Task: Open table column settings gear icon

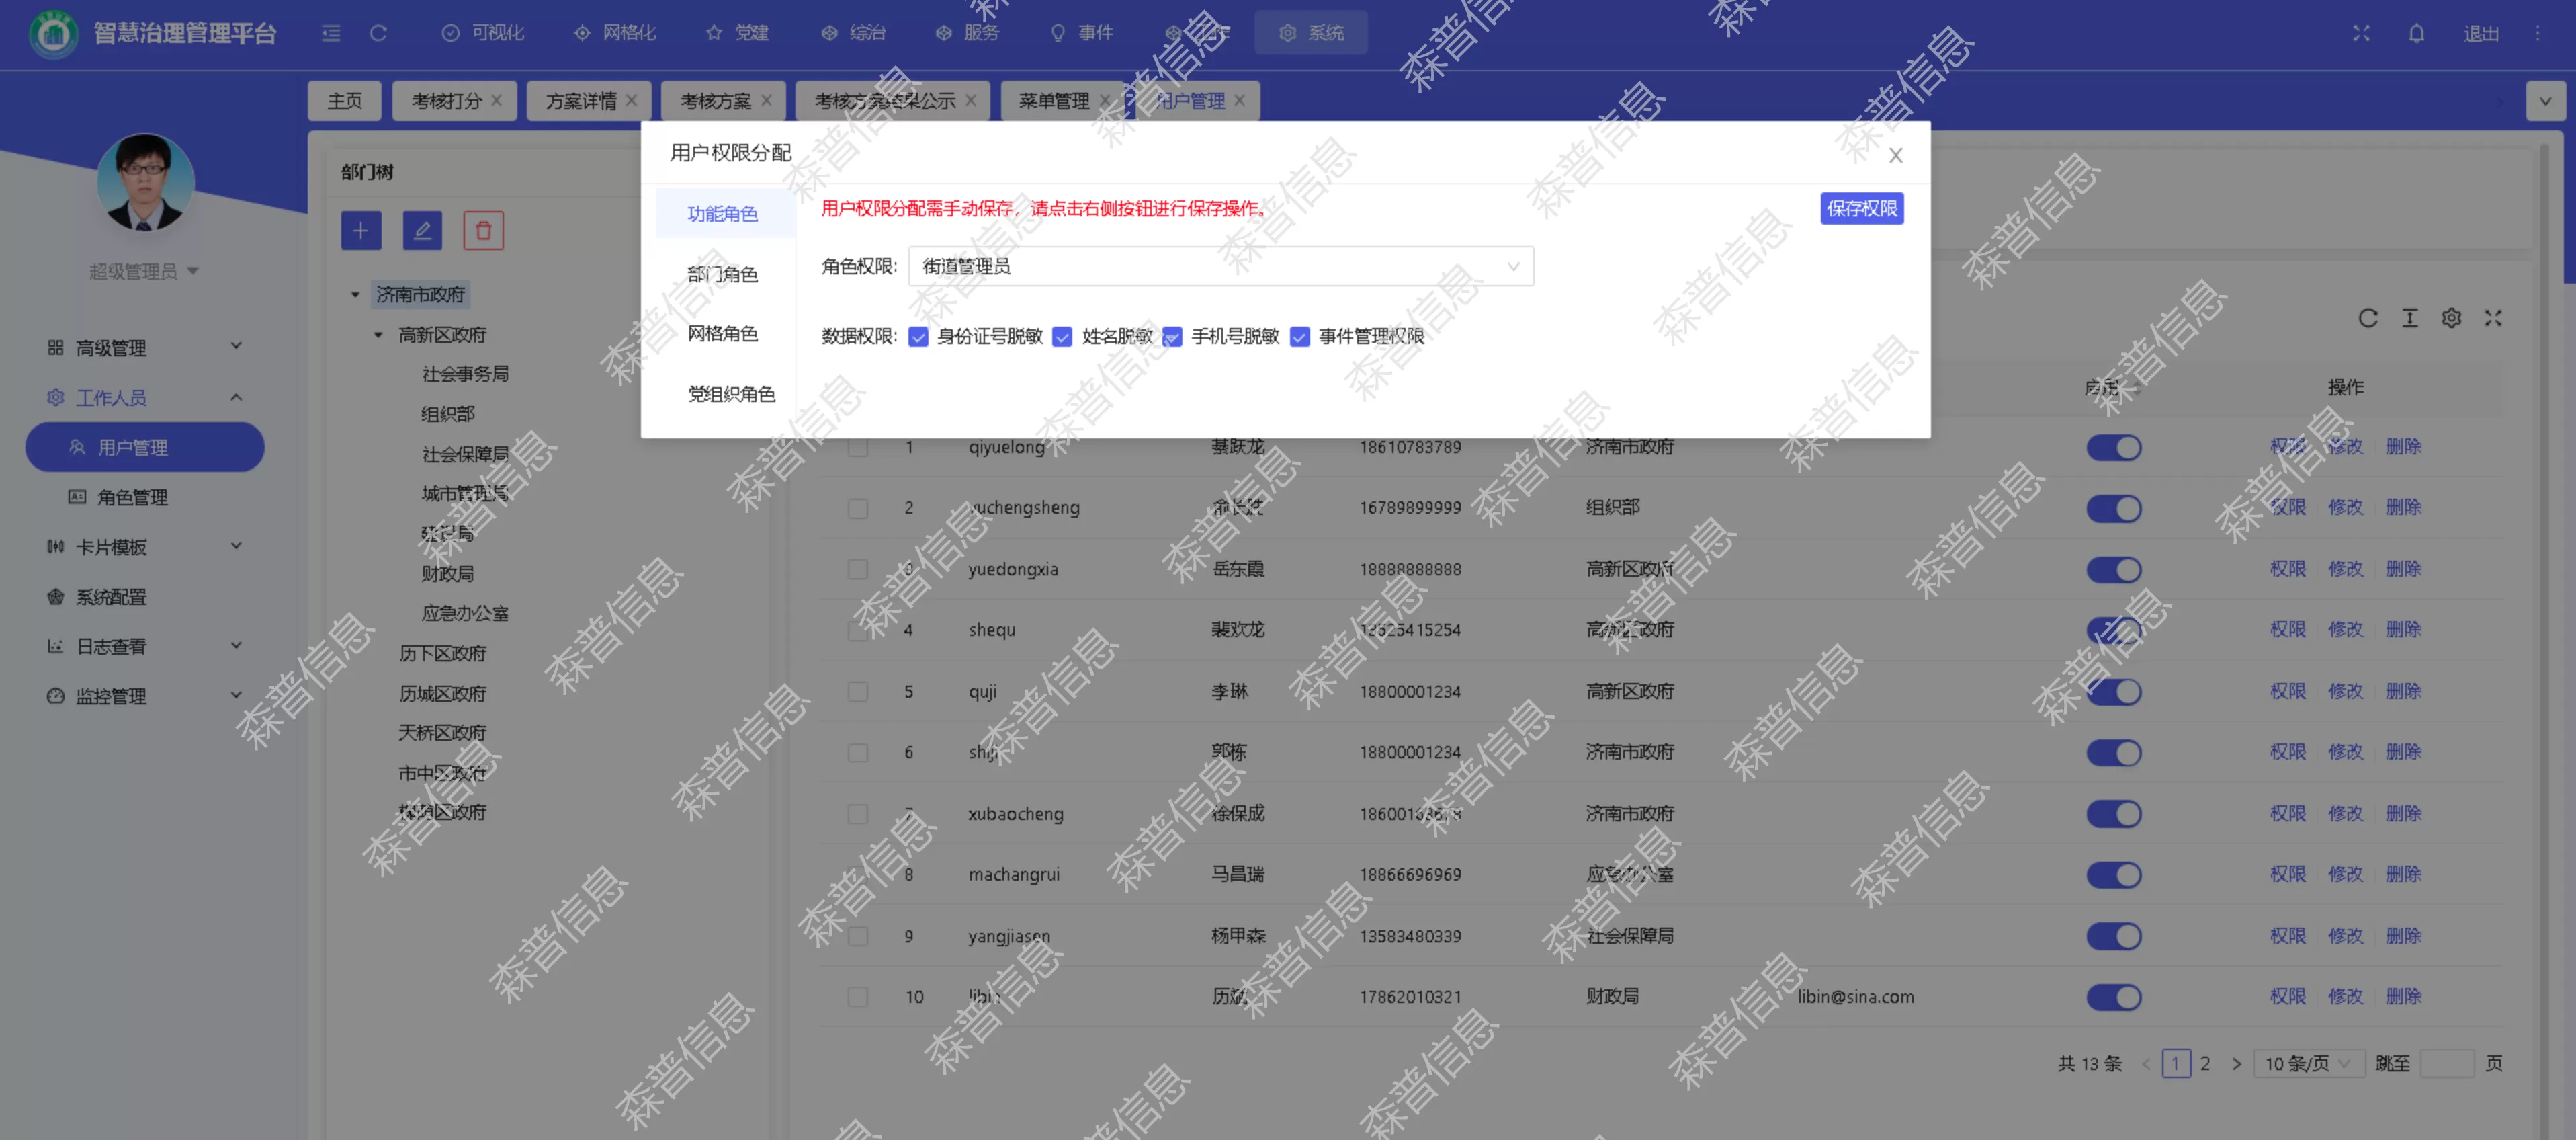Action: click(2451, 318)
